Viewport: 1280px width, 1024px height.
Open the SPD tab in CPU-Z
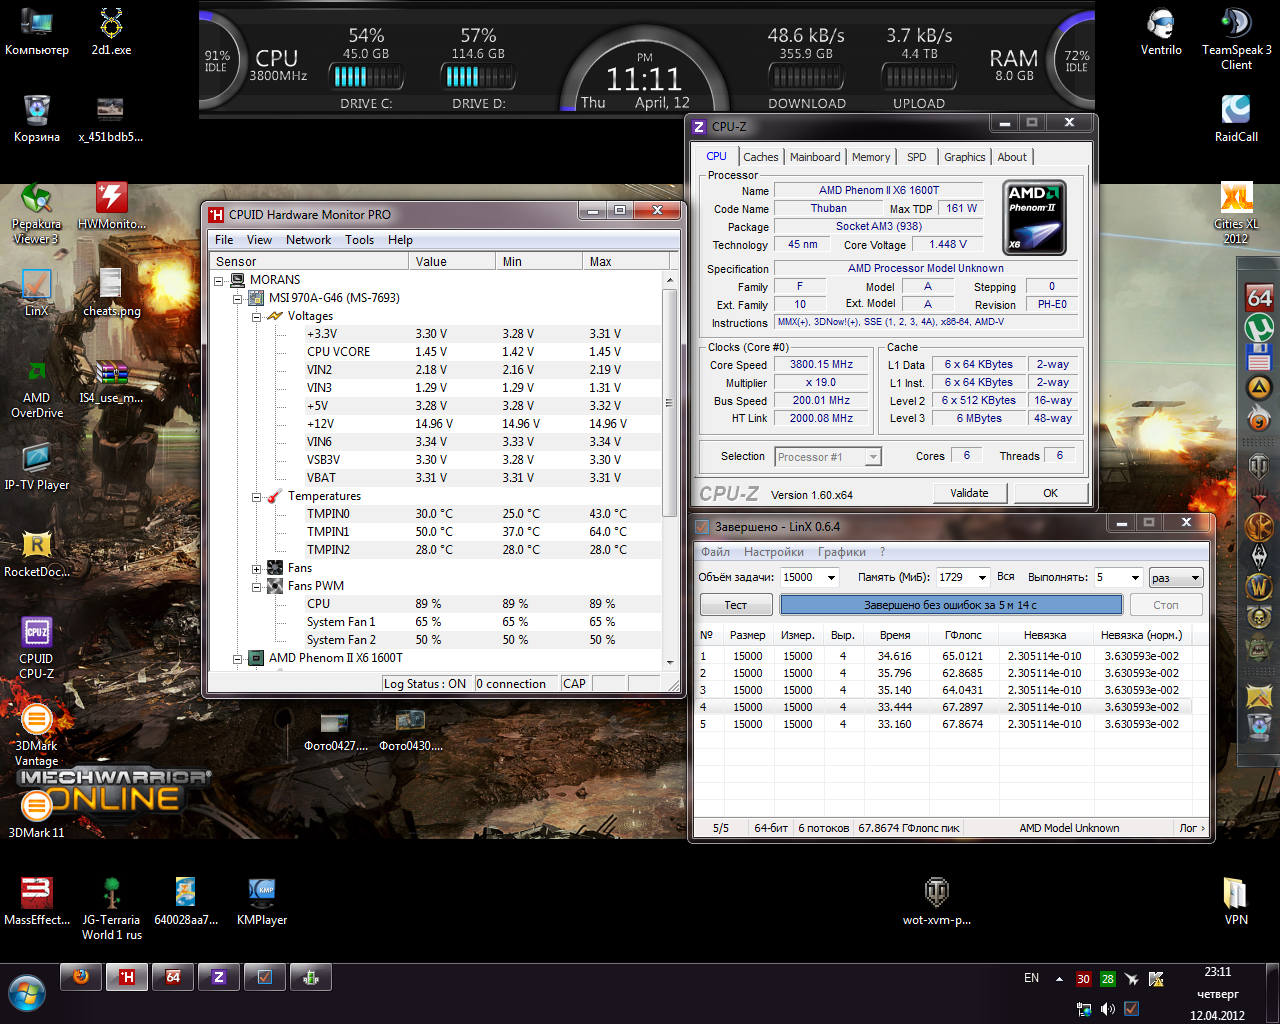[917, 157]
